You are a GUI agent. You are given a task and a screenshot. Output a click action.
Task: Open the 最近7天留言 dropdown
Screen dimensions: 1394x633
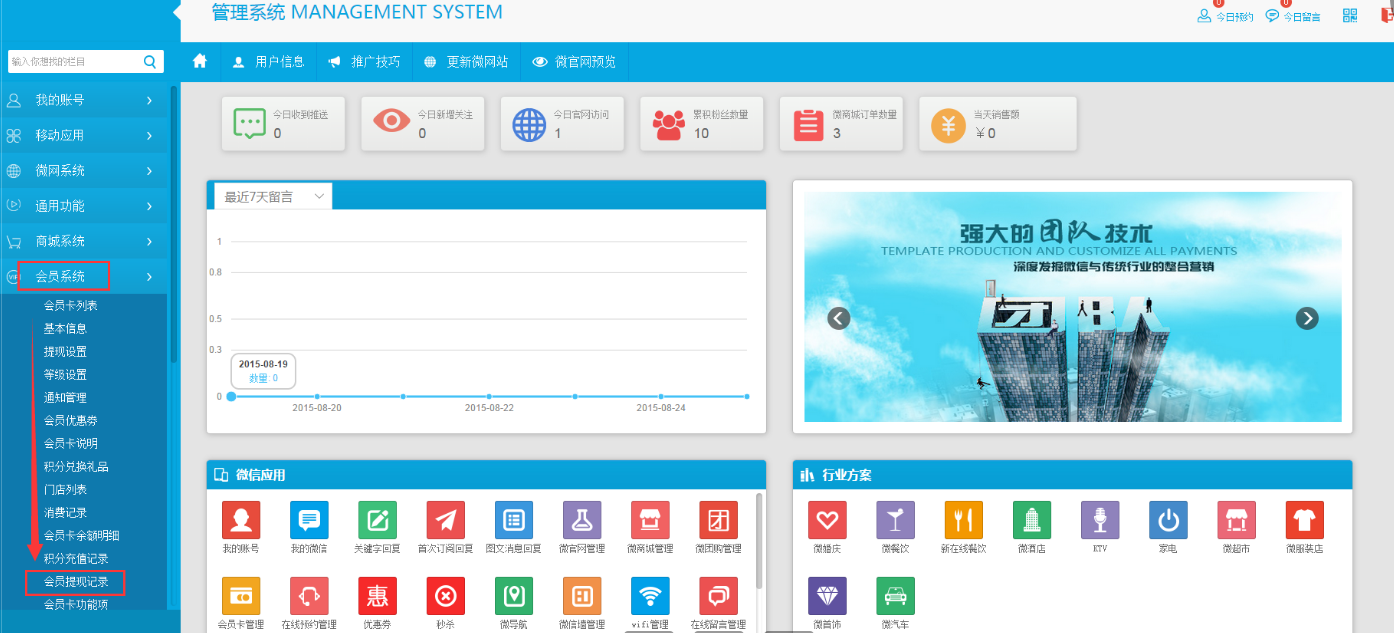273,197
